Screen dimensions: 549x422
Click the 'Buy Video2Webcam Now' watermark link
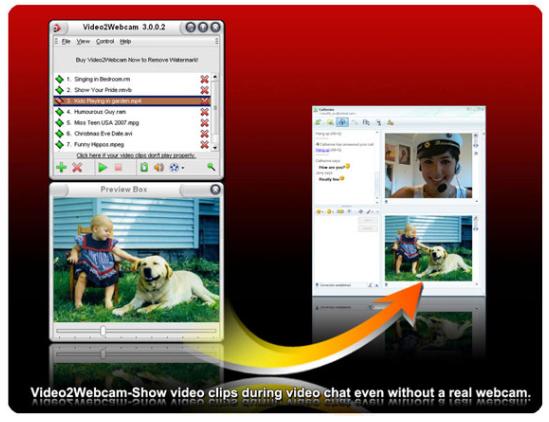137,60
